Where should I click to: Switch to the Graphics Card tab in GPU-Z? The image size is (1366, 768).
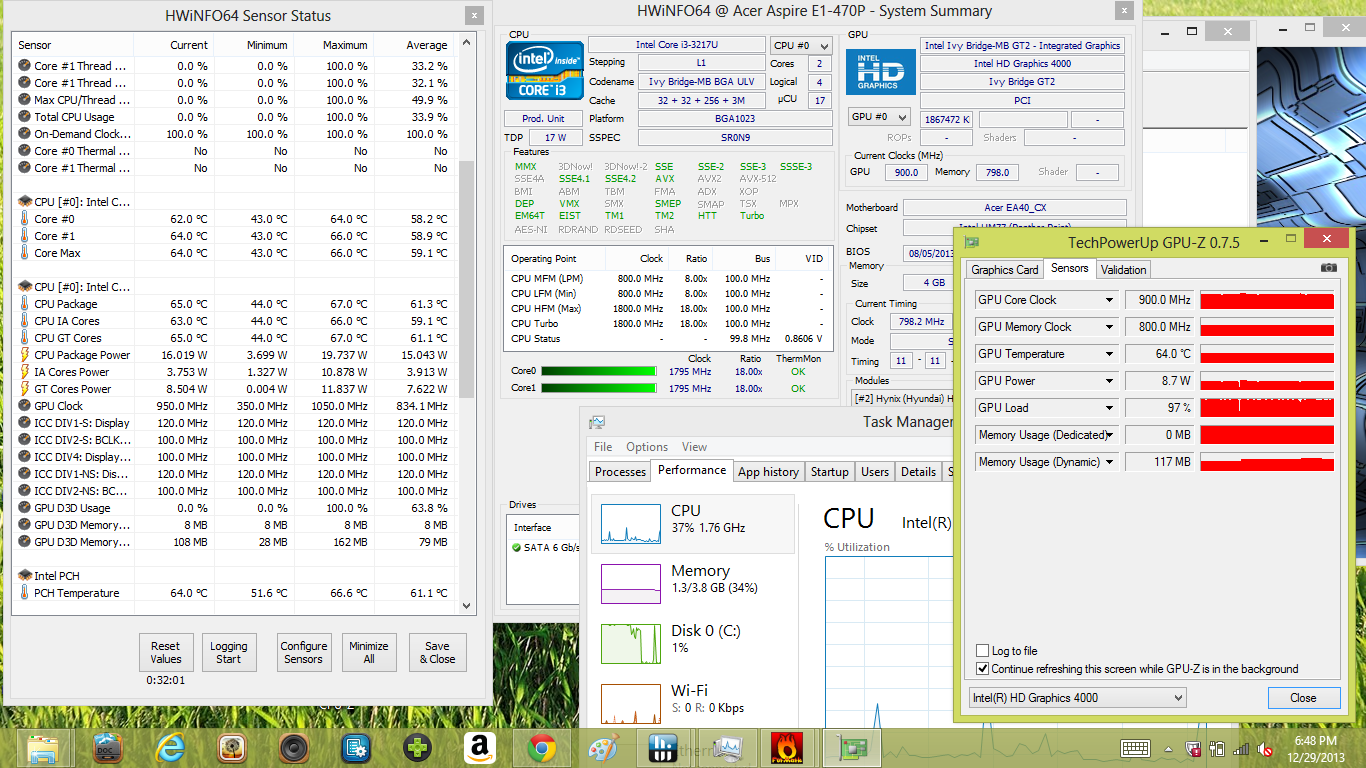(1005, 269)
